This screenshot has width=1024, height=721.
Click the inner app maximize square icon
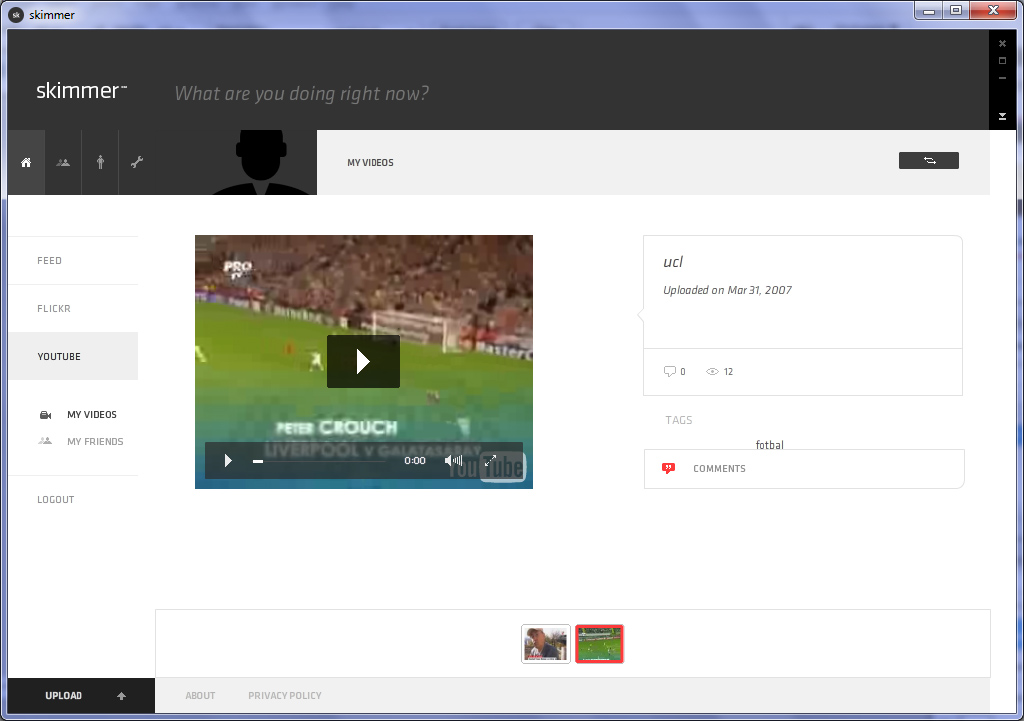coord(1002,61)
